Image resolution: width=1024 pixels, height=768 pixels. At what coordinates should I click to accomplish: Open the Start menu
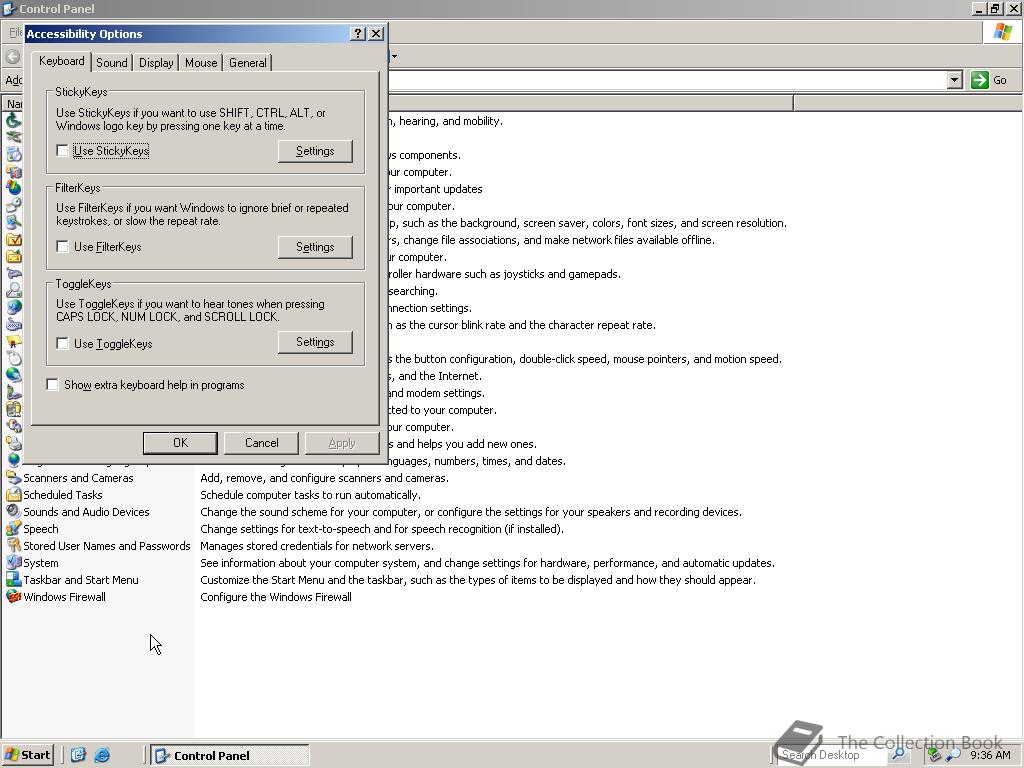tap(28, 755)
